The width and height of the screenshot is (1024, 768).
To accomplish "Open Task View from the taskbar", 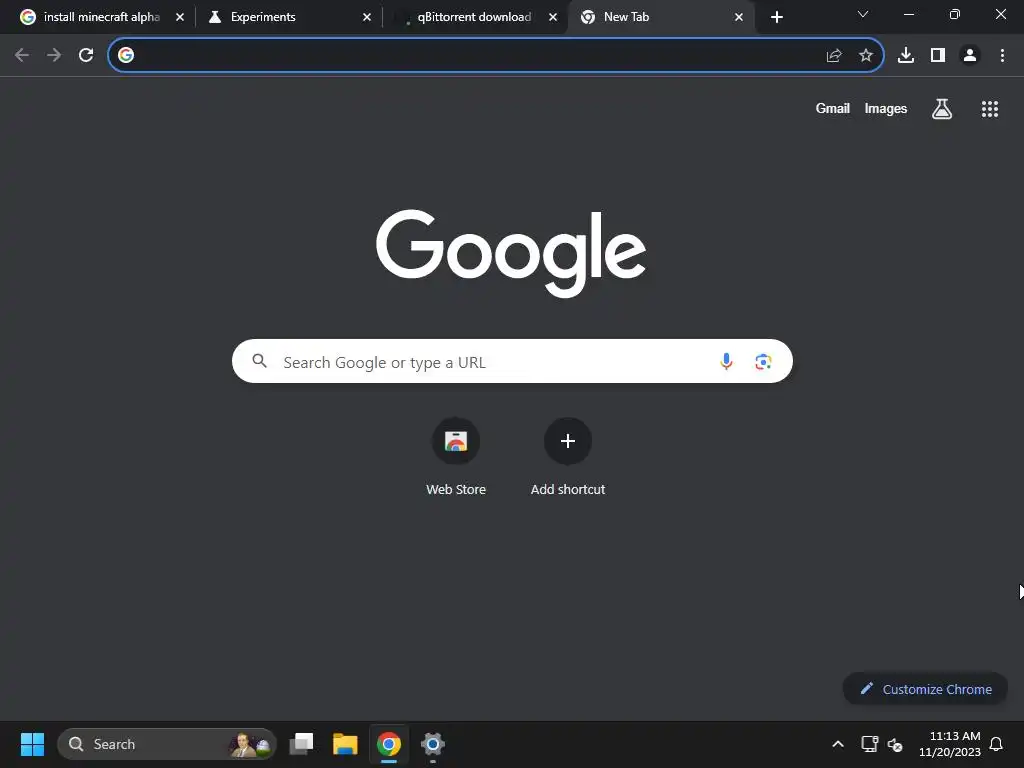I will [301, 744].
